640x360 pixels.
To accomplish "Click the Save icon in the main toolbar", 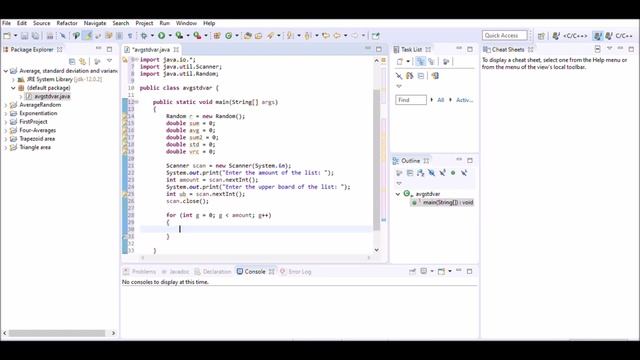I will pyautogui.click(x=24, y=36).
